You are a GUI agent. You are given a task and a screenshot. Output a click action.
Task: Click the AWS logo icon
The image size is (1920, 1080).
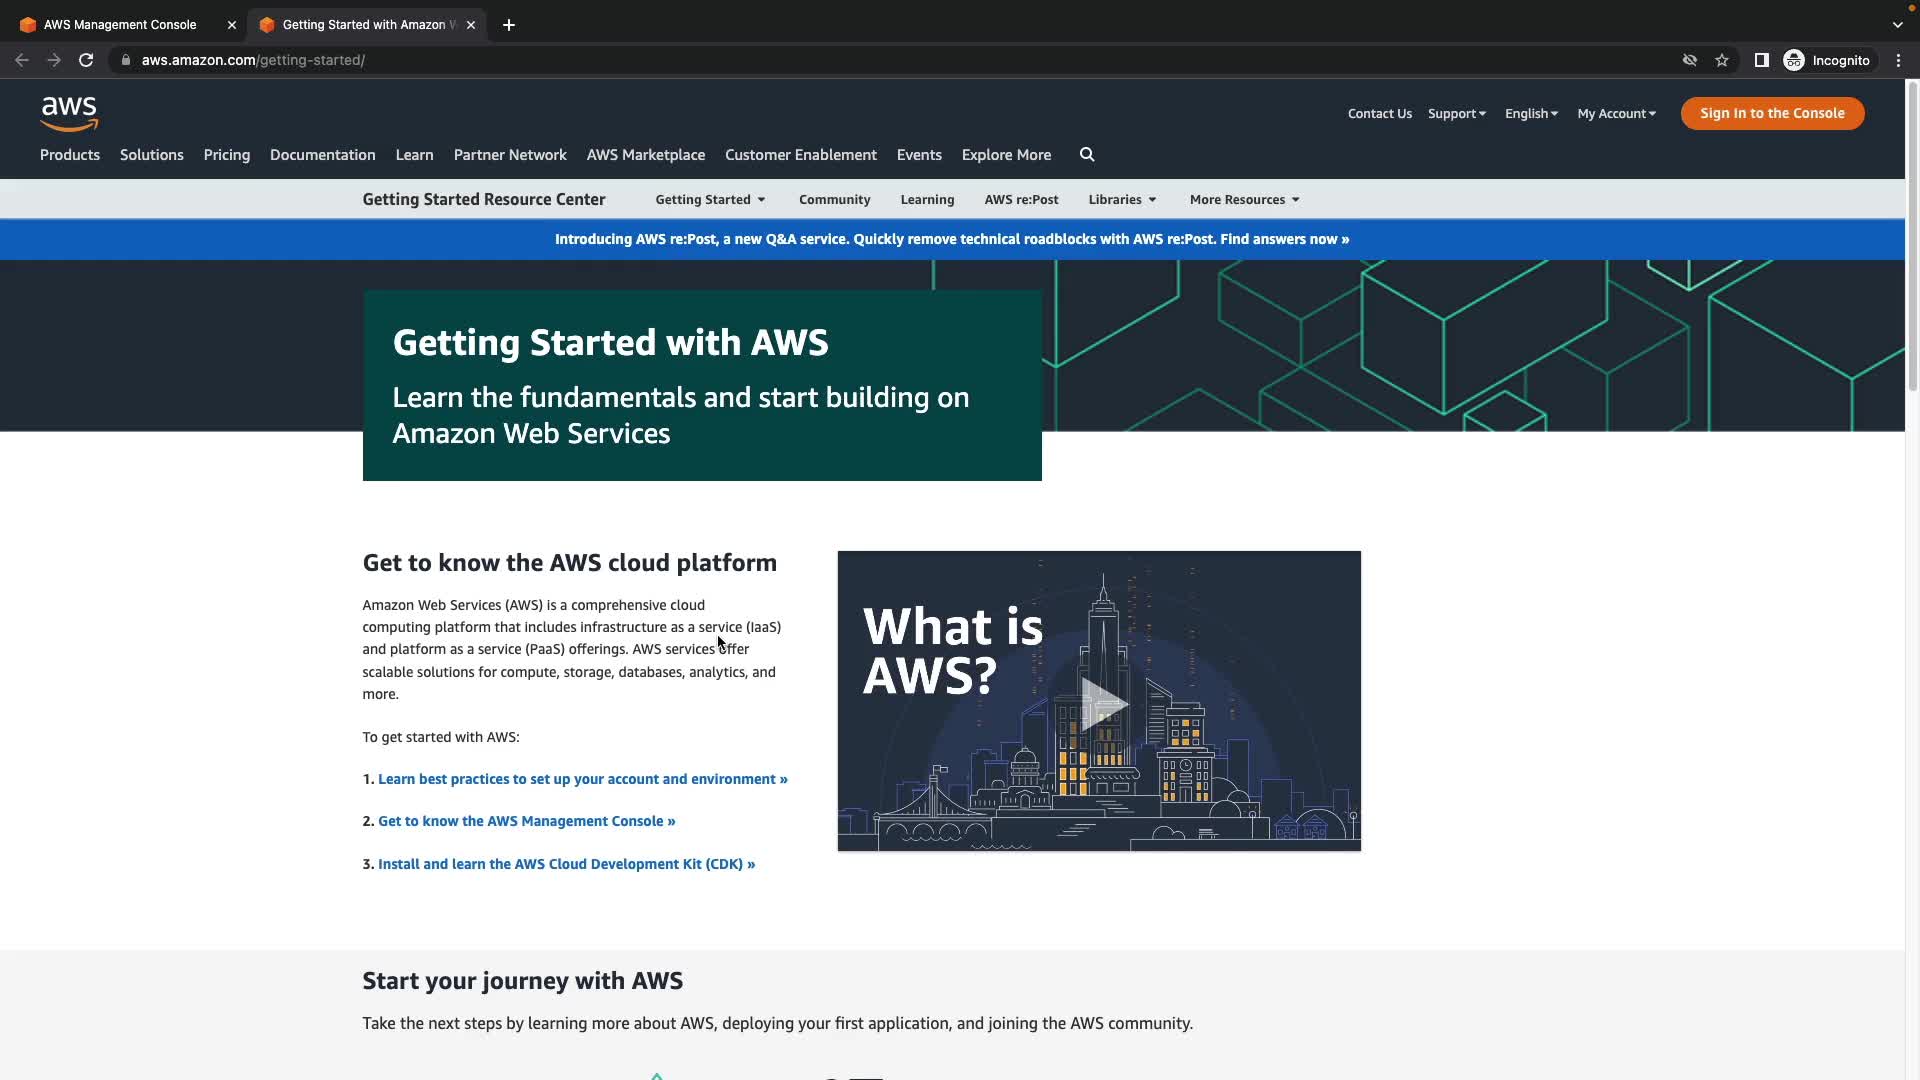pos(69,114)
